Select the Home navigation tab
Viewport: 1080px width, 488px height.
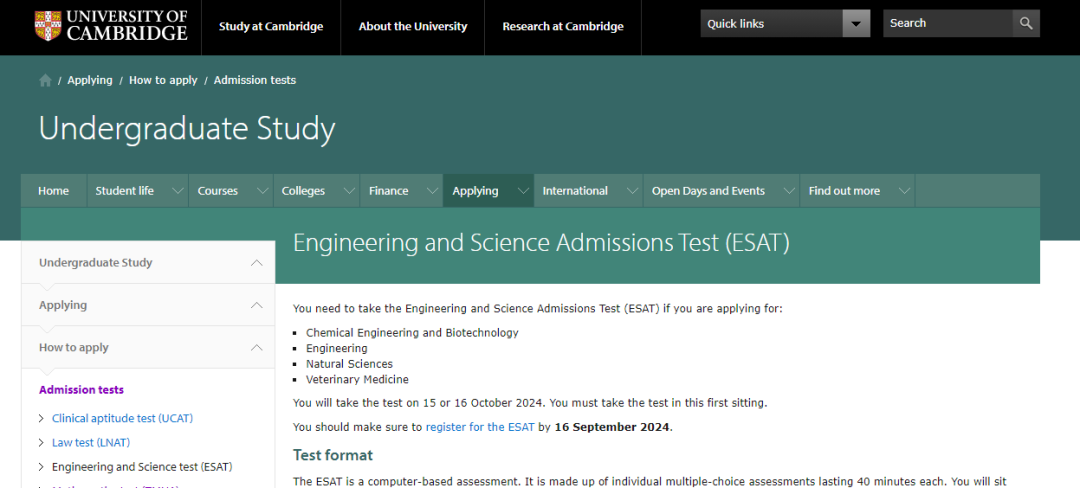[54, 191]
